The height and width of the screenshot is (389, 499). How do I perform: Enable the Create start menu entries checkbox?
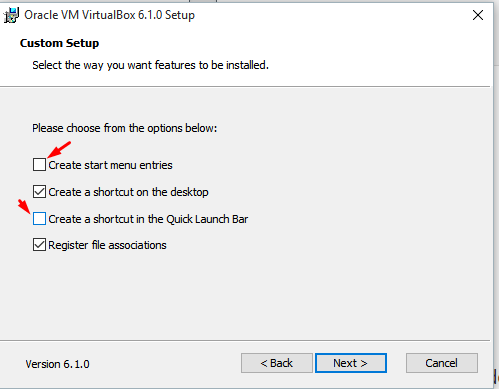coord(39,164)
